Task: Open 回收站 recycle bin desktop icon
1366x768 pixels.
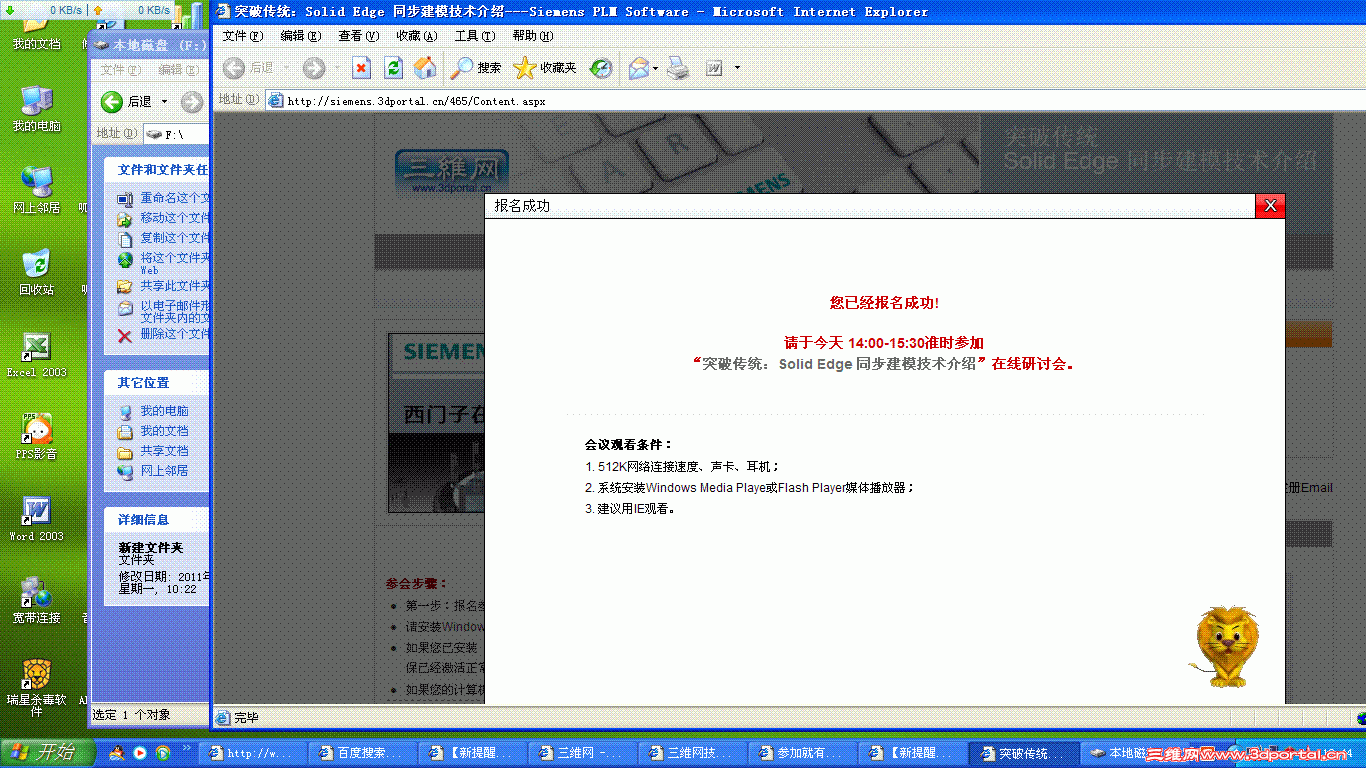Action: tap(37, 272)
